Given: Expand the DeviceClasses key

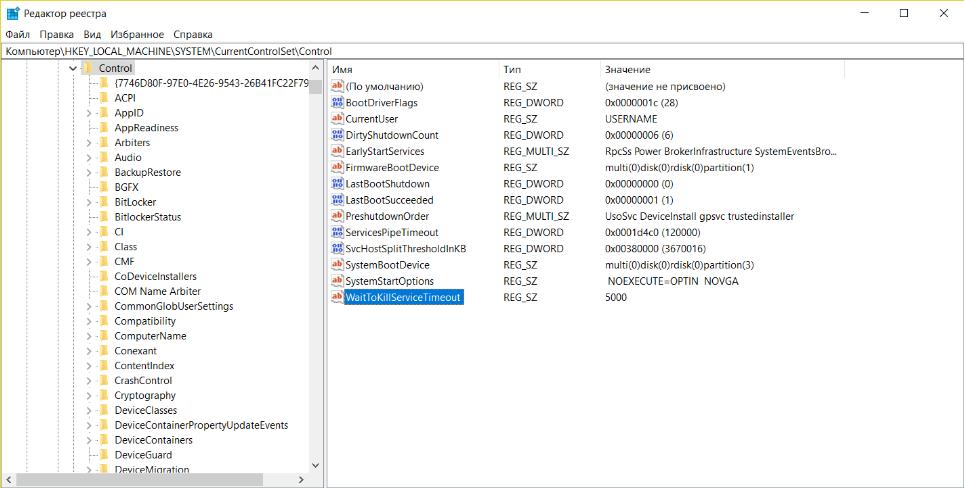Looking at the screenshot, I should [x=89, y=410].
